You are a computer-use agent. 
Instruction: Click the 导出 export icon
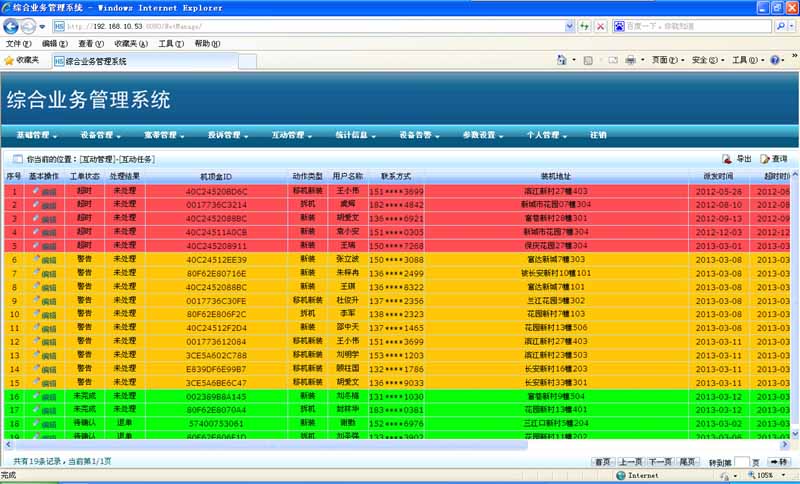pyautogui.click(x=727, y=159)
